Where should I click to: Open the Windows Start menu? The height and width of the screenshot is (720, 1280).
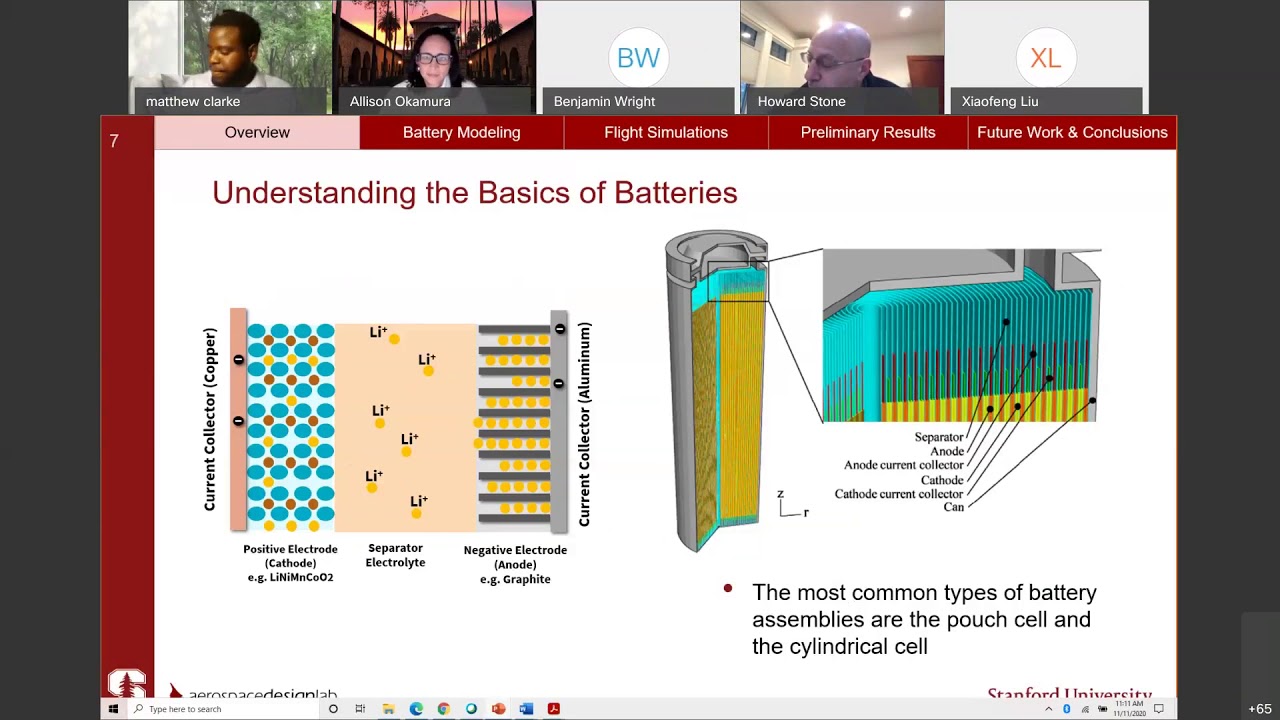click(113, 709)
